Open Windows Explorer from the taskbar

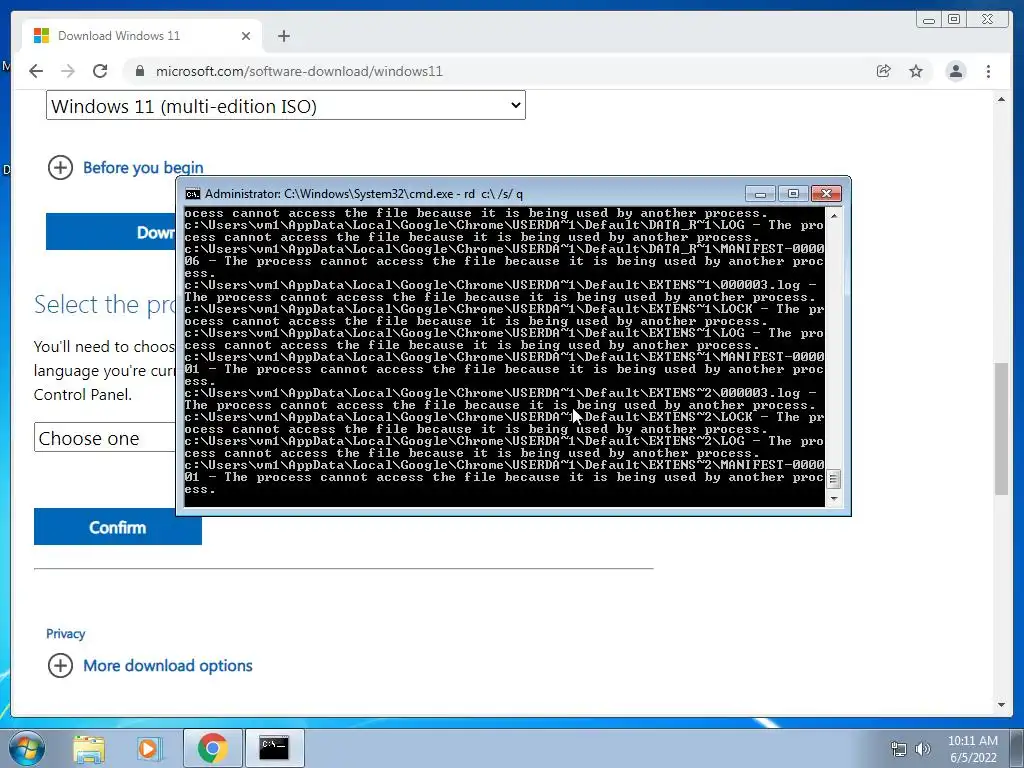(x=89, y=748)
